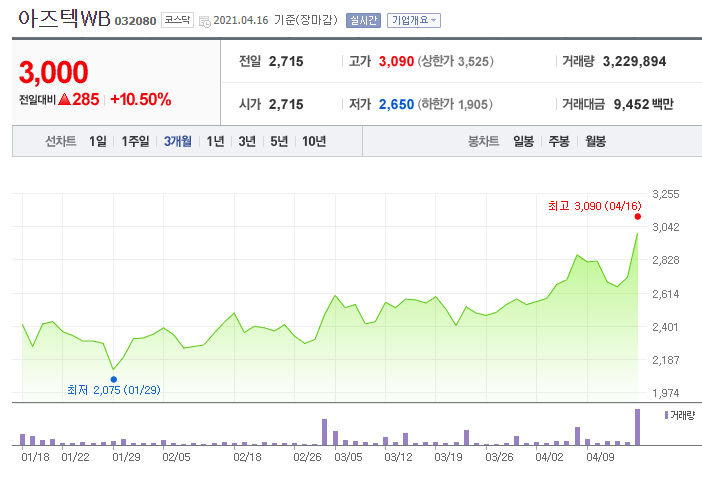This screenshot has width=702, height=477.
Task: Click the 봉차트 label
Action: [x=484, y=142]
